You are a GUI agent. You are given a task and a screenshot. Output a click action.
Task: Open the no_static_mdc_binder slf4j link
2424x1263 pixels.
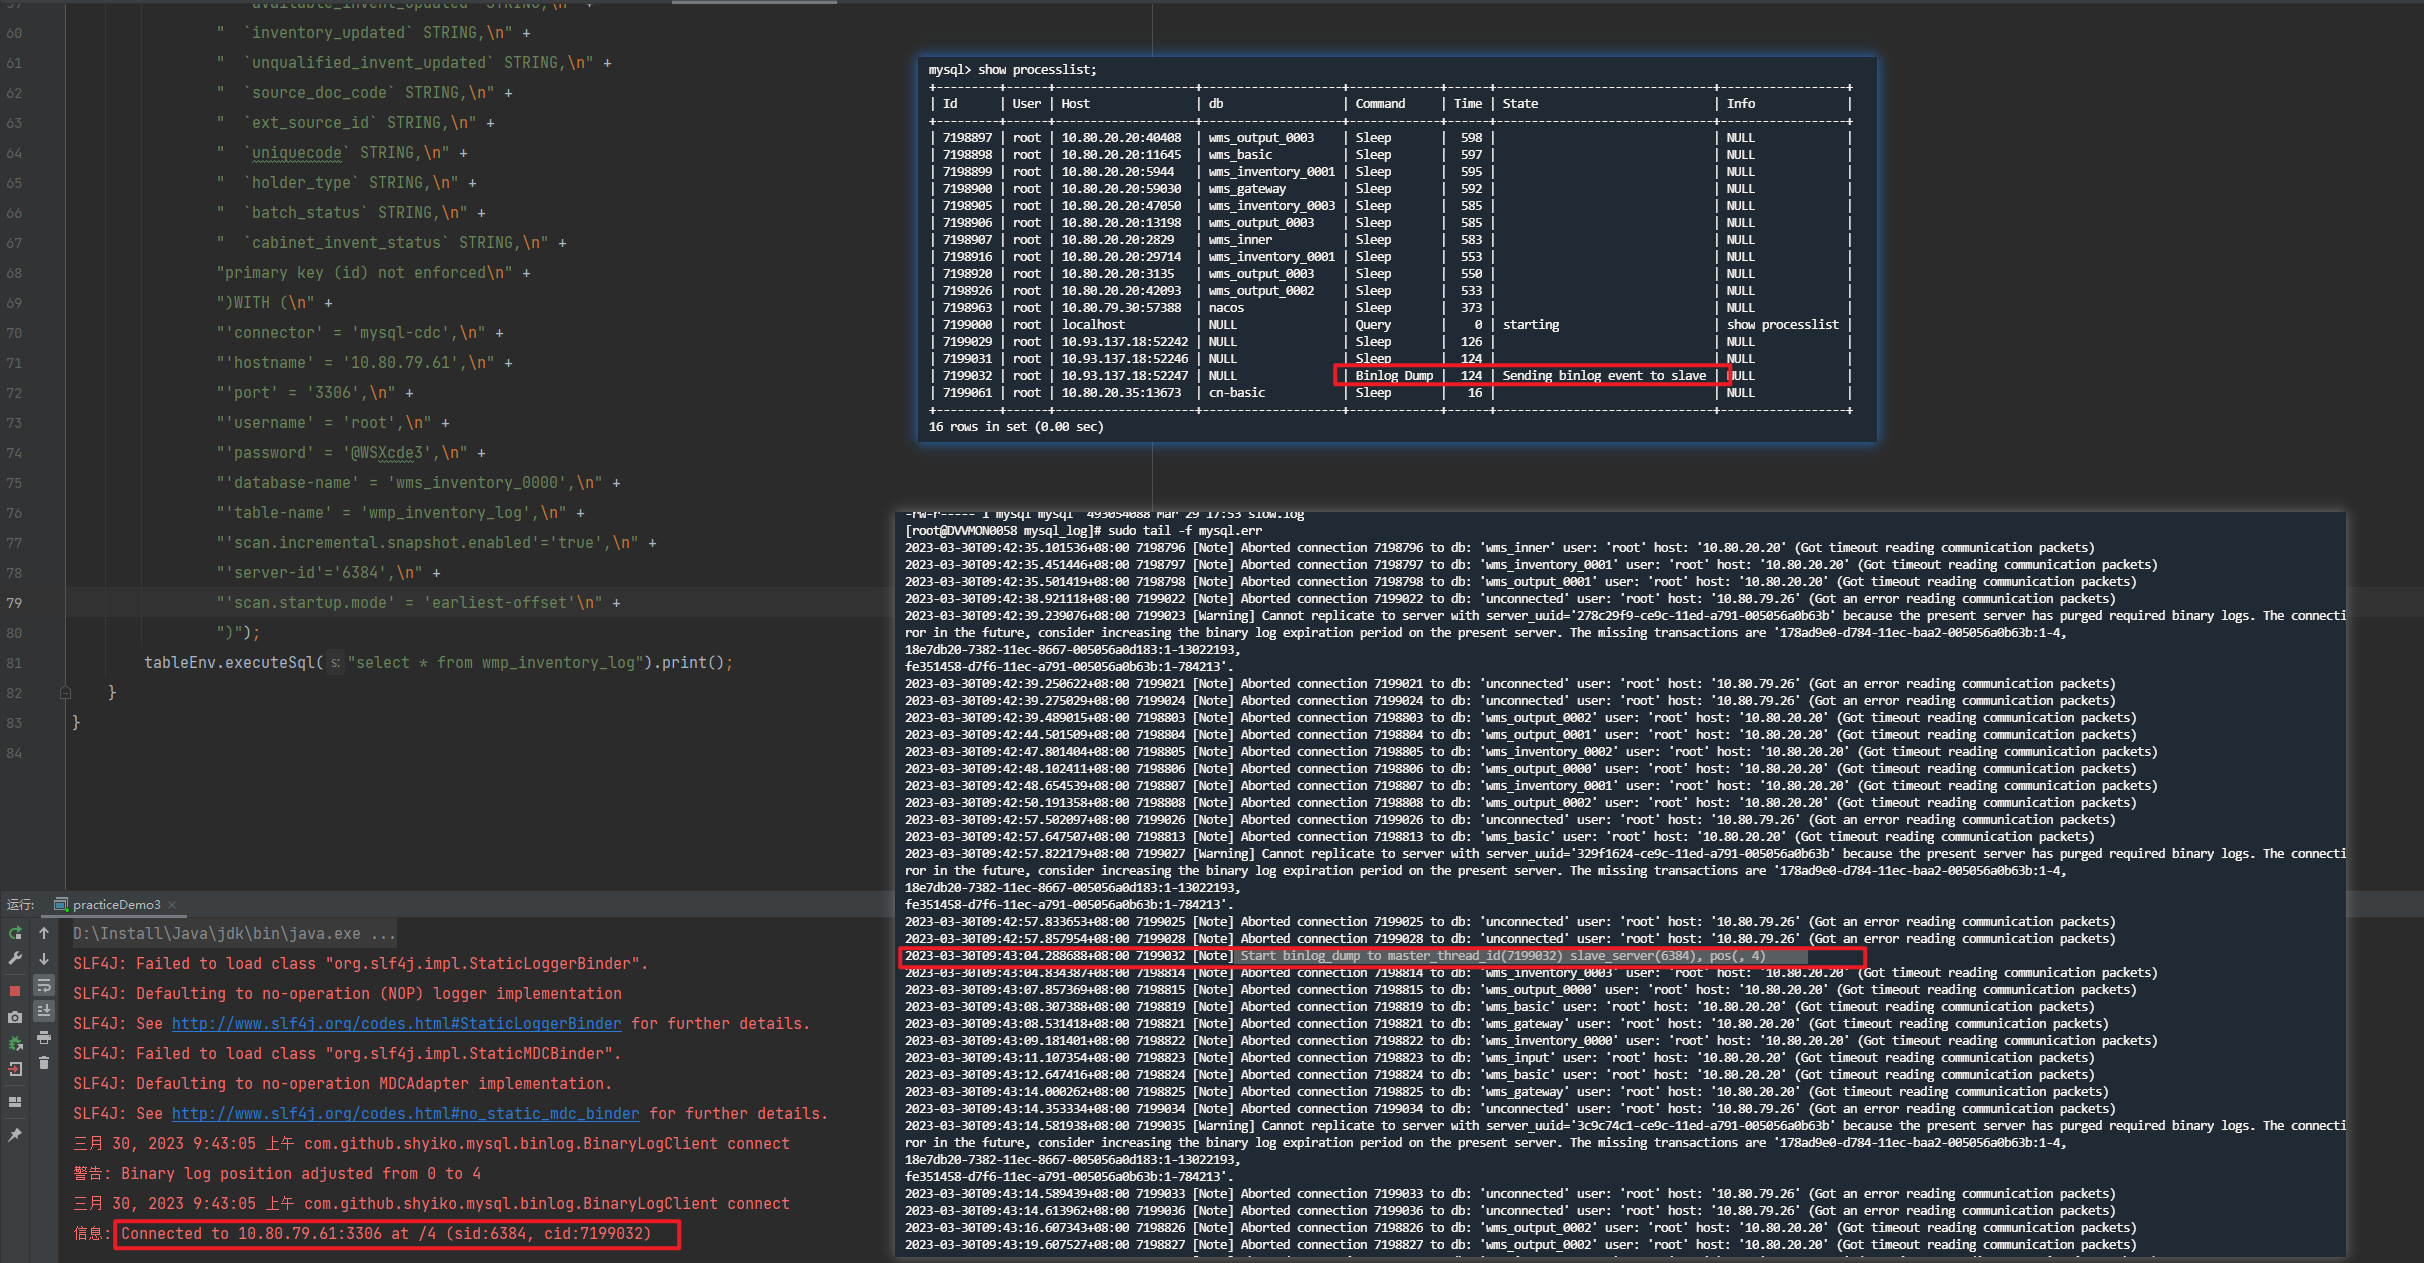[405, 1113]
